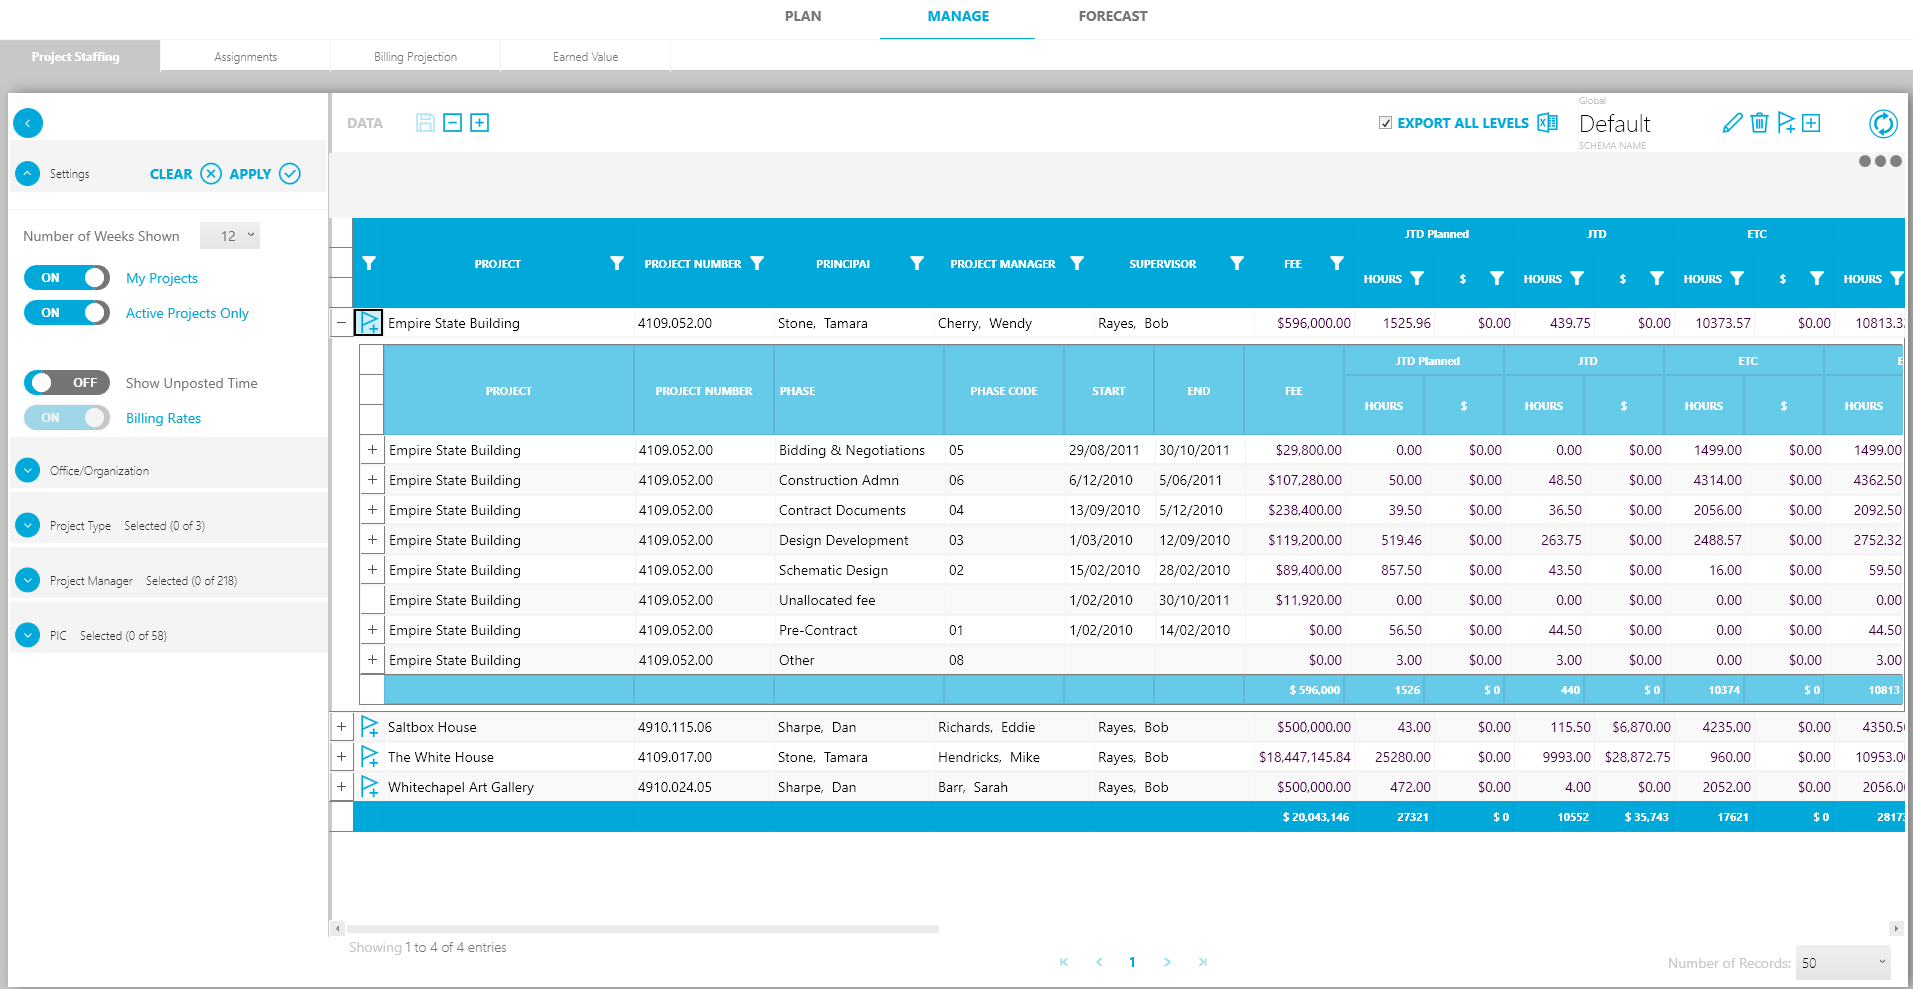This screenshot has width=1913, height=989.
Task: Delete the Default schema via trash icon
Action: click(x=1760, y=123)
